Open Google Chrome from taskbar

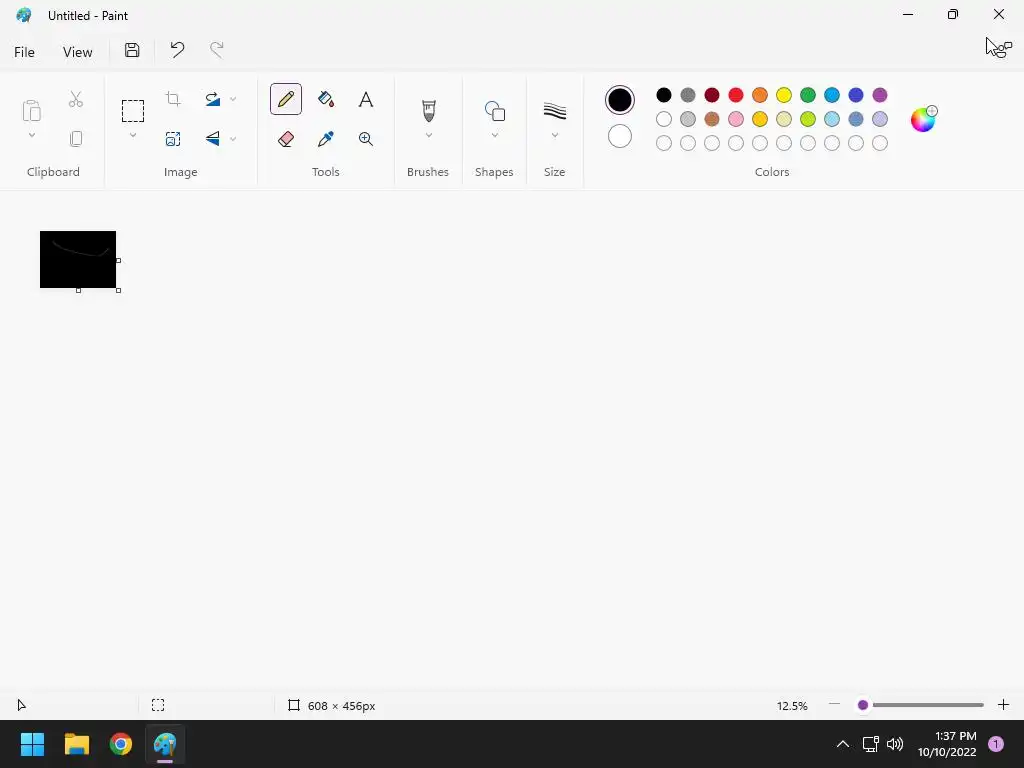(121, 744)
